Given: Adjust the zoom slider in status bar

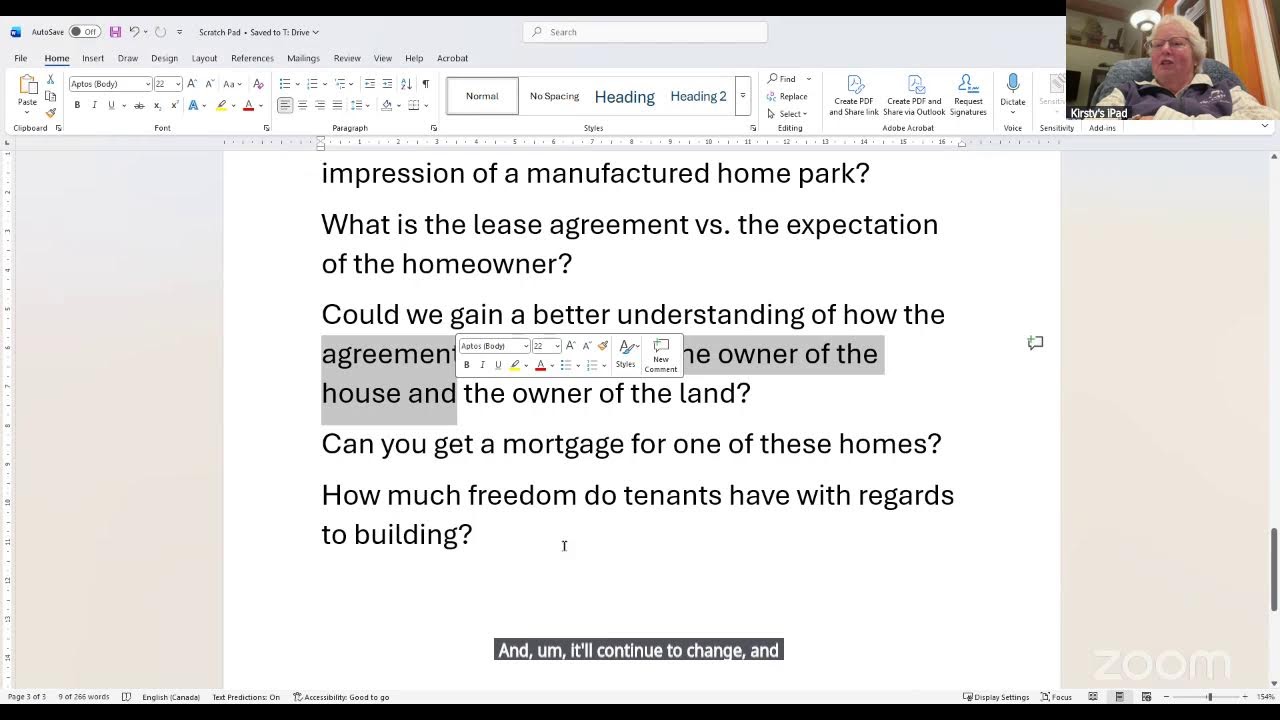Looking at the screenshot, I should [x=1209, y=697].
